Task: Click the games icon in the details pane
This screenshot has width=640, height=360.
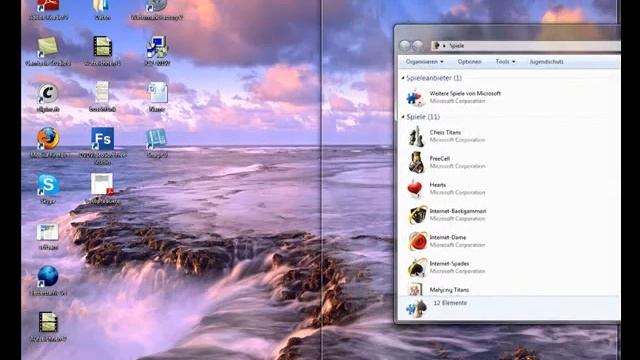Action: tap(416, 308)
